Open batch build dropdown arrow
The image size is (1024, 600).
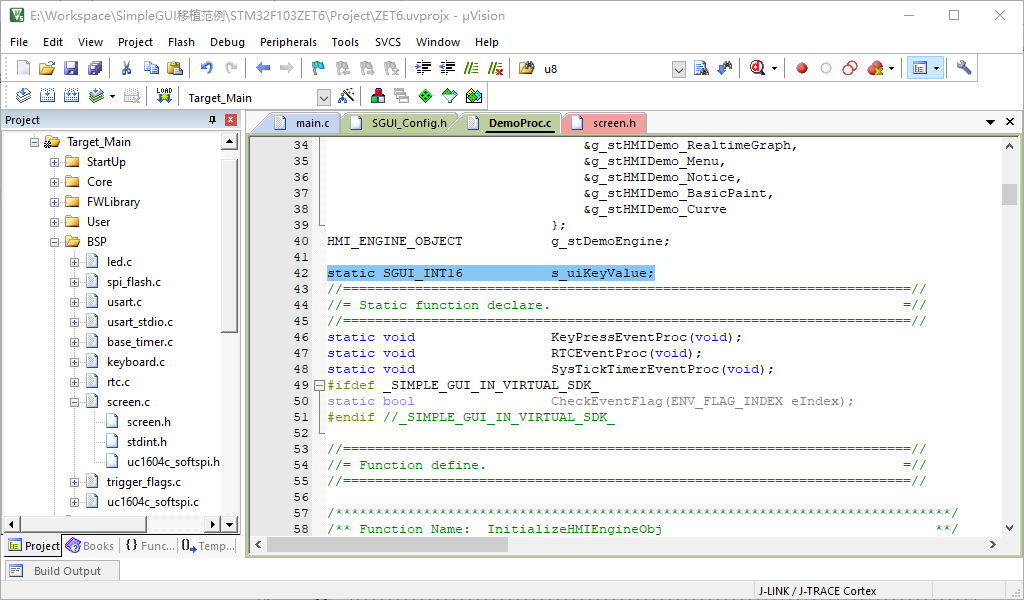[112, 97]
